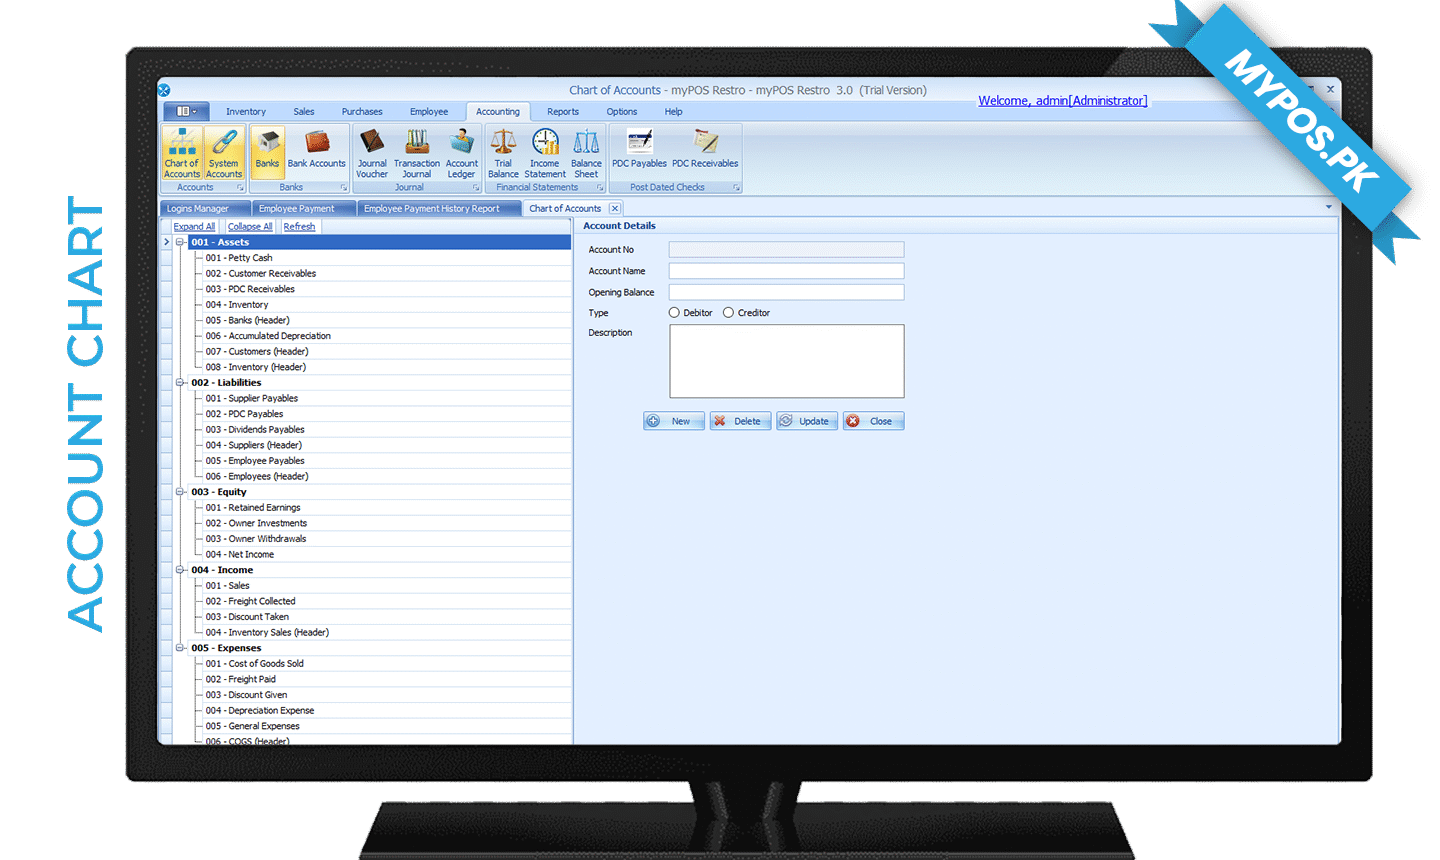Collapse the 004 - Income tree node
This screenshot has width=1440, height=860.
[x=180, y=570]
